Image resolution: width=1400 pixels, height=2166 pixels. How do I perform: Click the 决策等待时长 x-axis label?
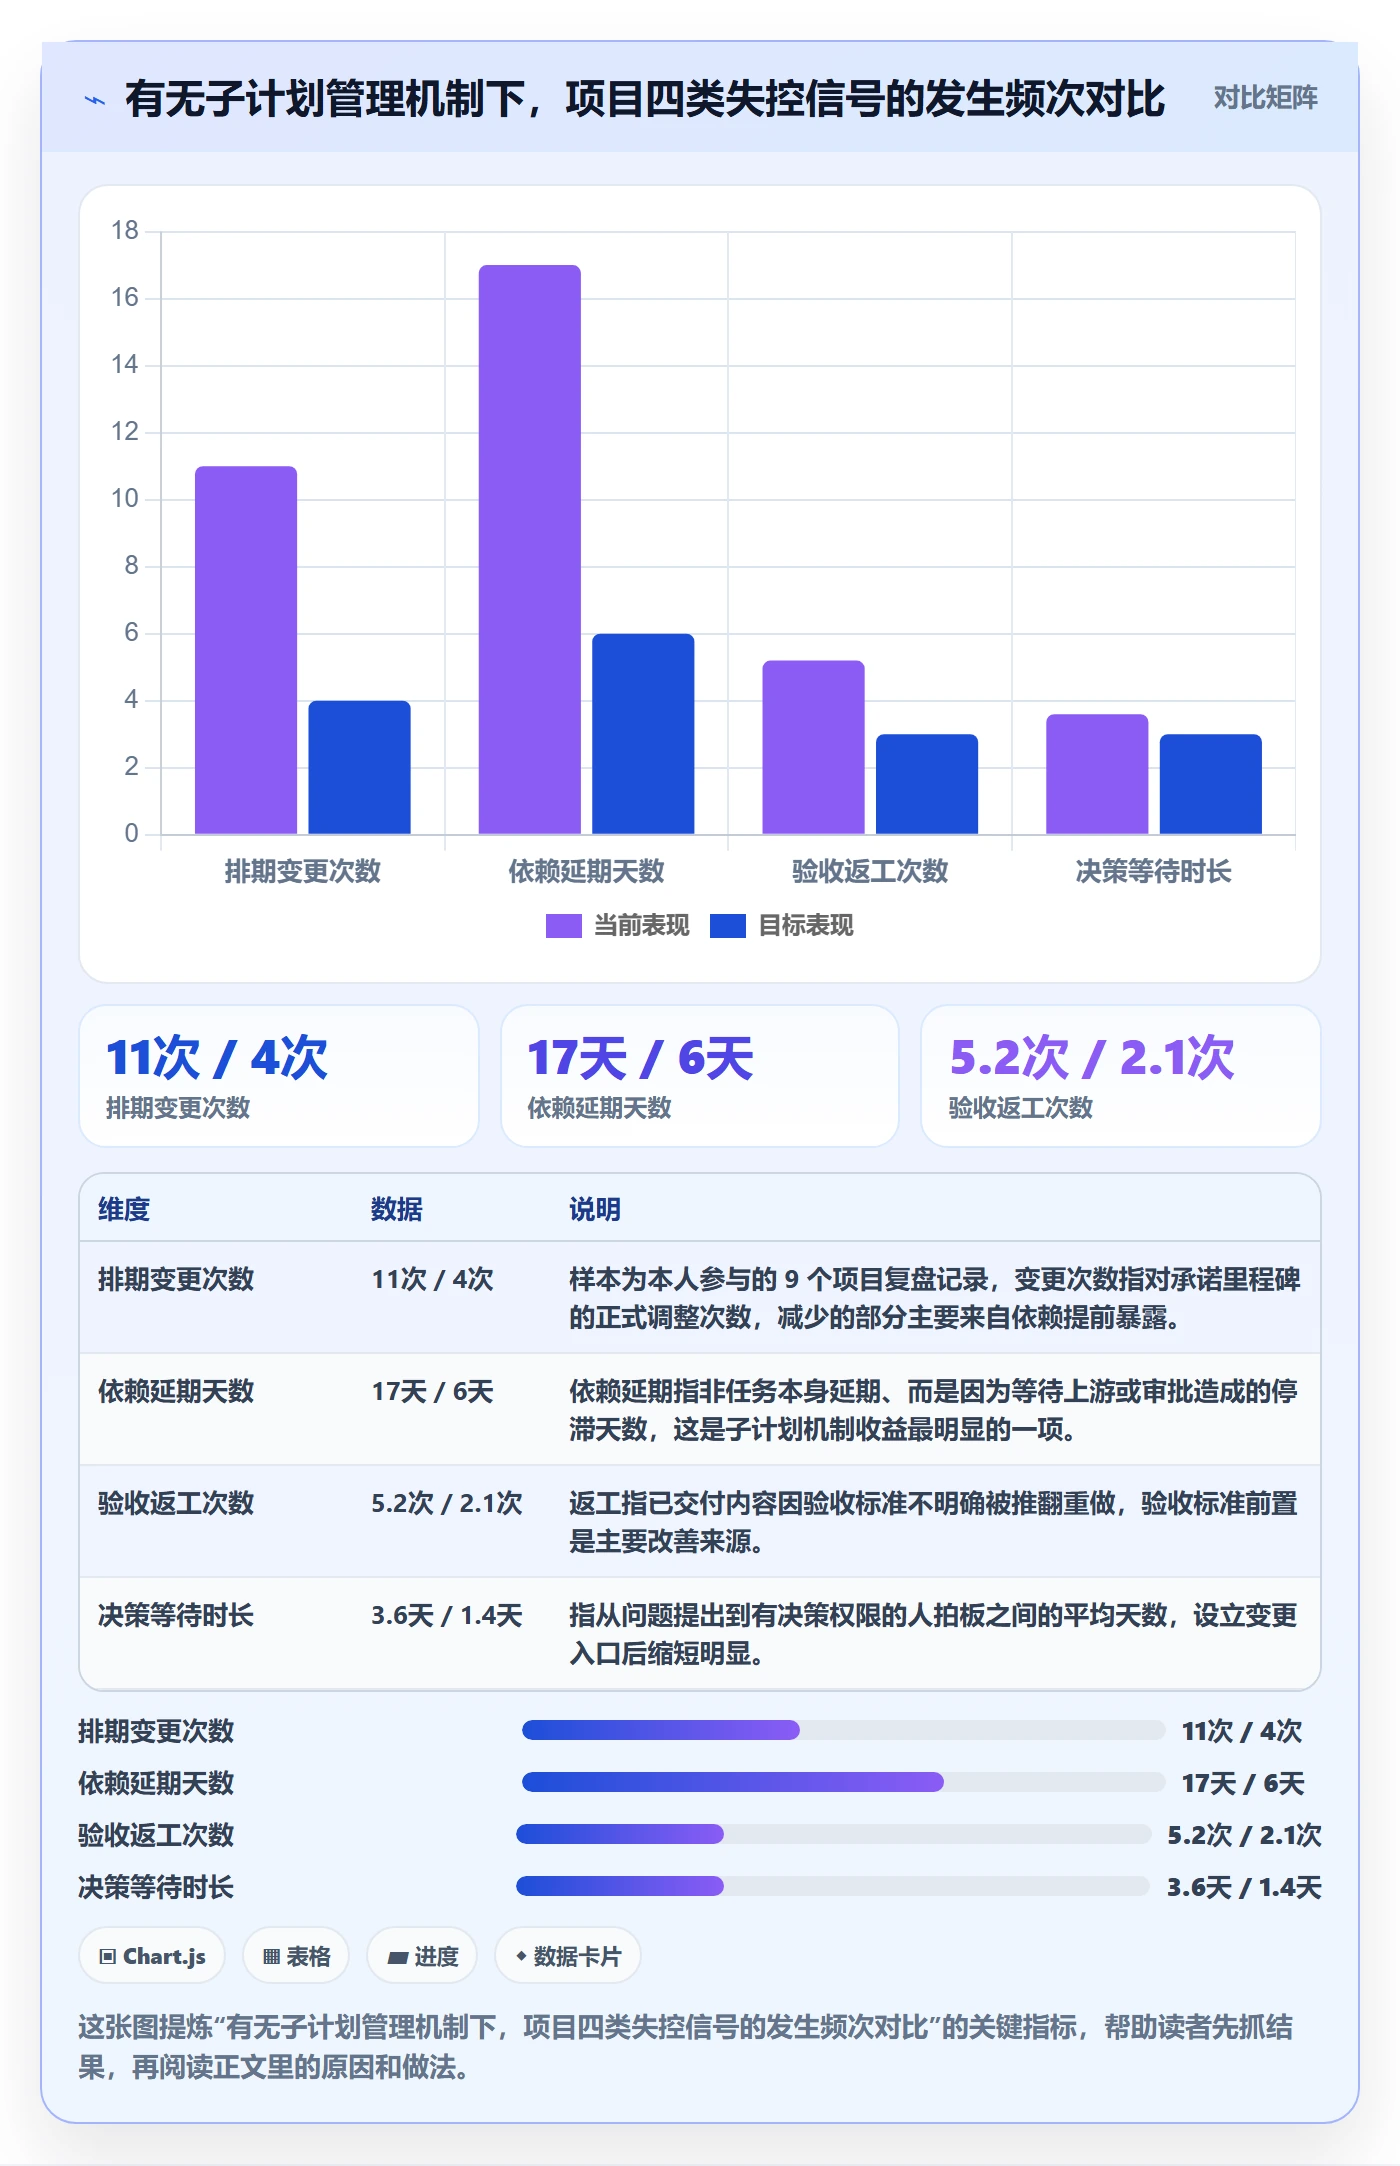[x=1153, y=871]
